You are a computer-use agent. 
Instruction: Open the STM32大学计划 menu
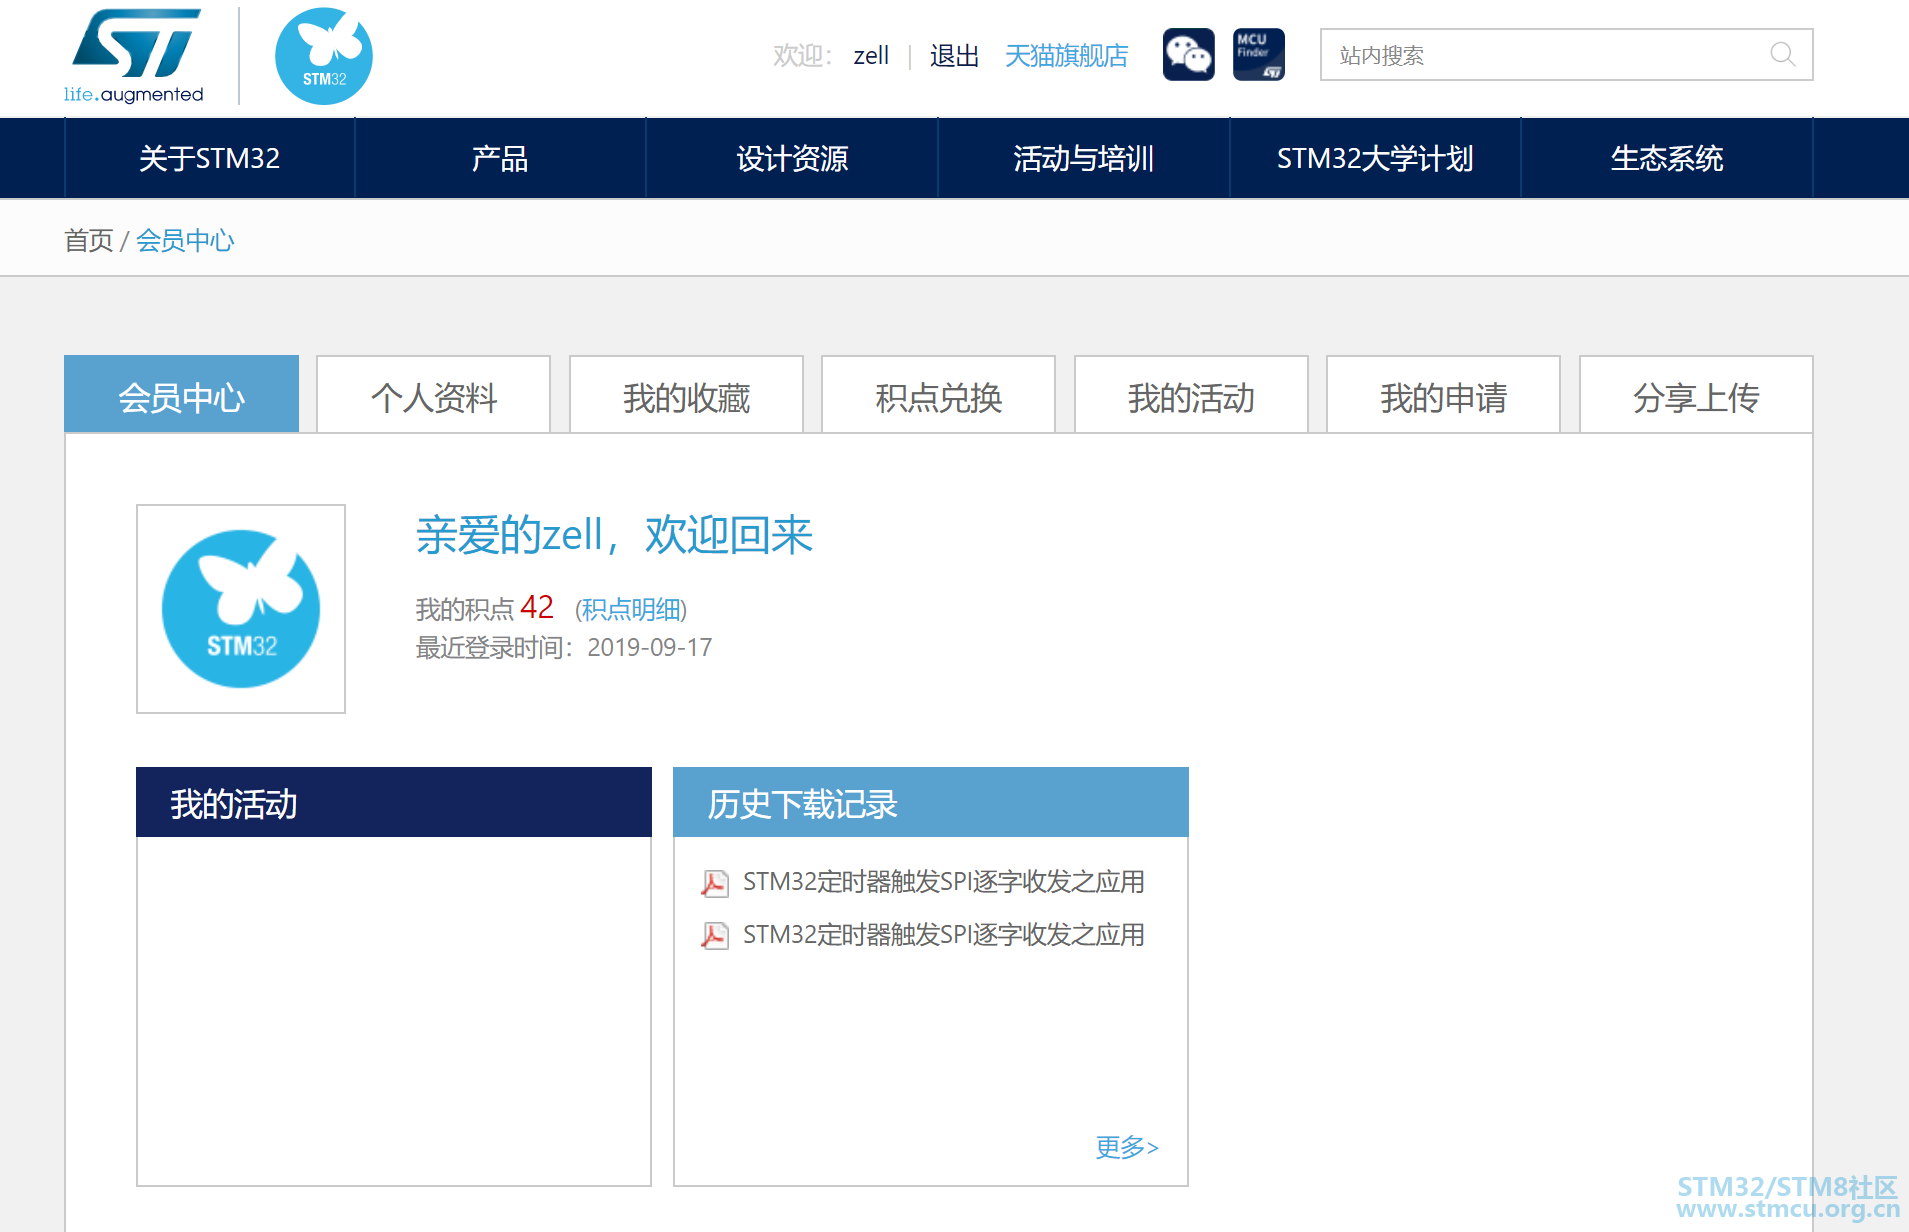pyautogui.click(x=1375, y=158)
